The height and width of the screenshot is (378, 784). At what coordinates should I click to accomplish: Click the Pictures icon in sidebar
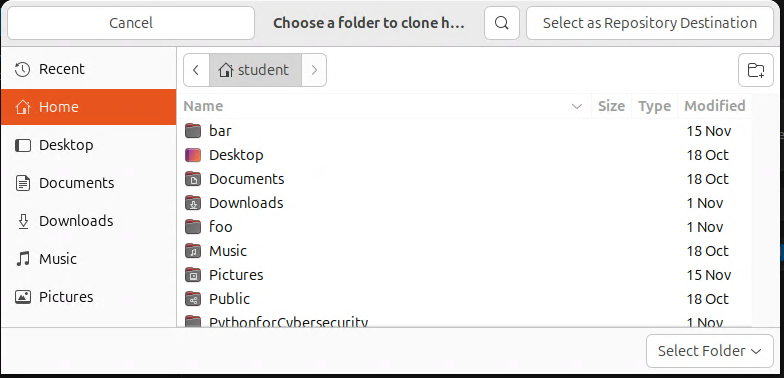coord(22,297)
